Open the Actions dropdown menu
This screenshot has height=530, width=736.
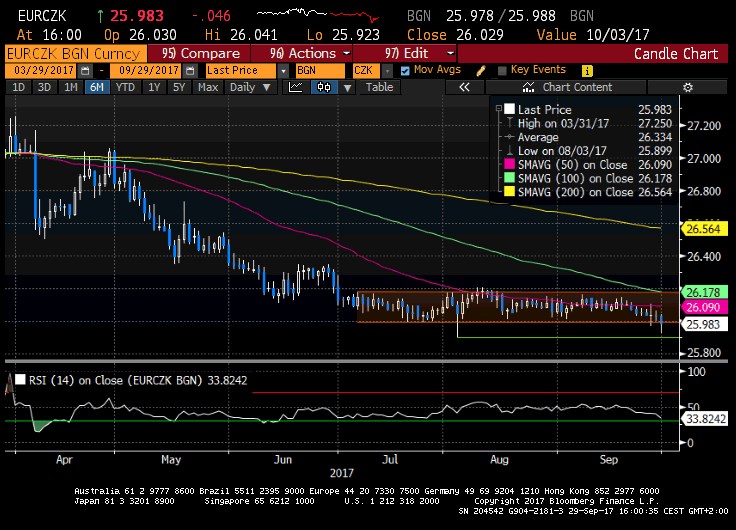click(x=309, y=53)
